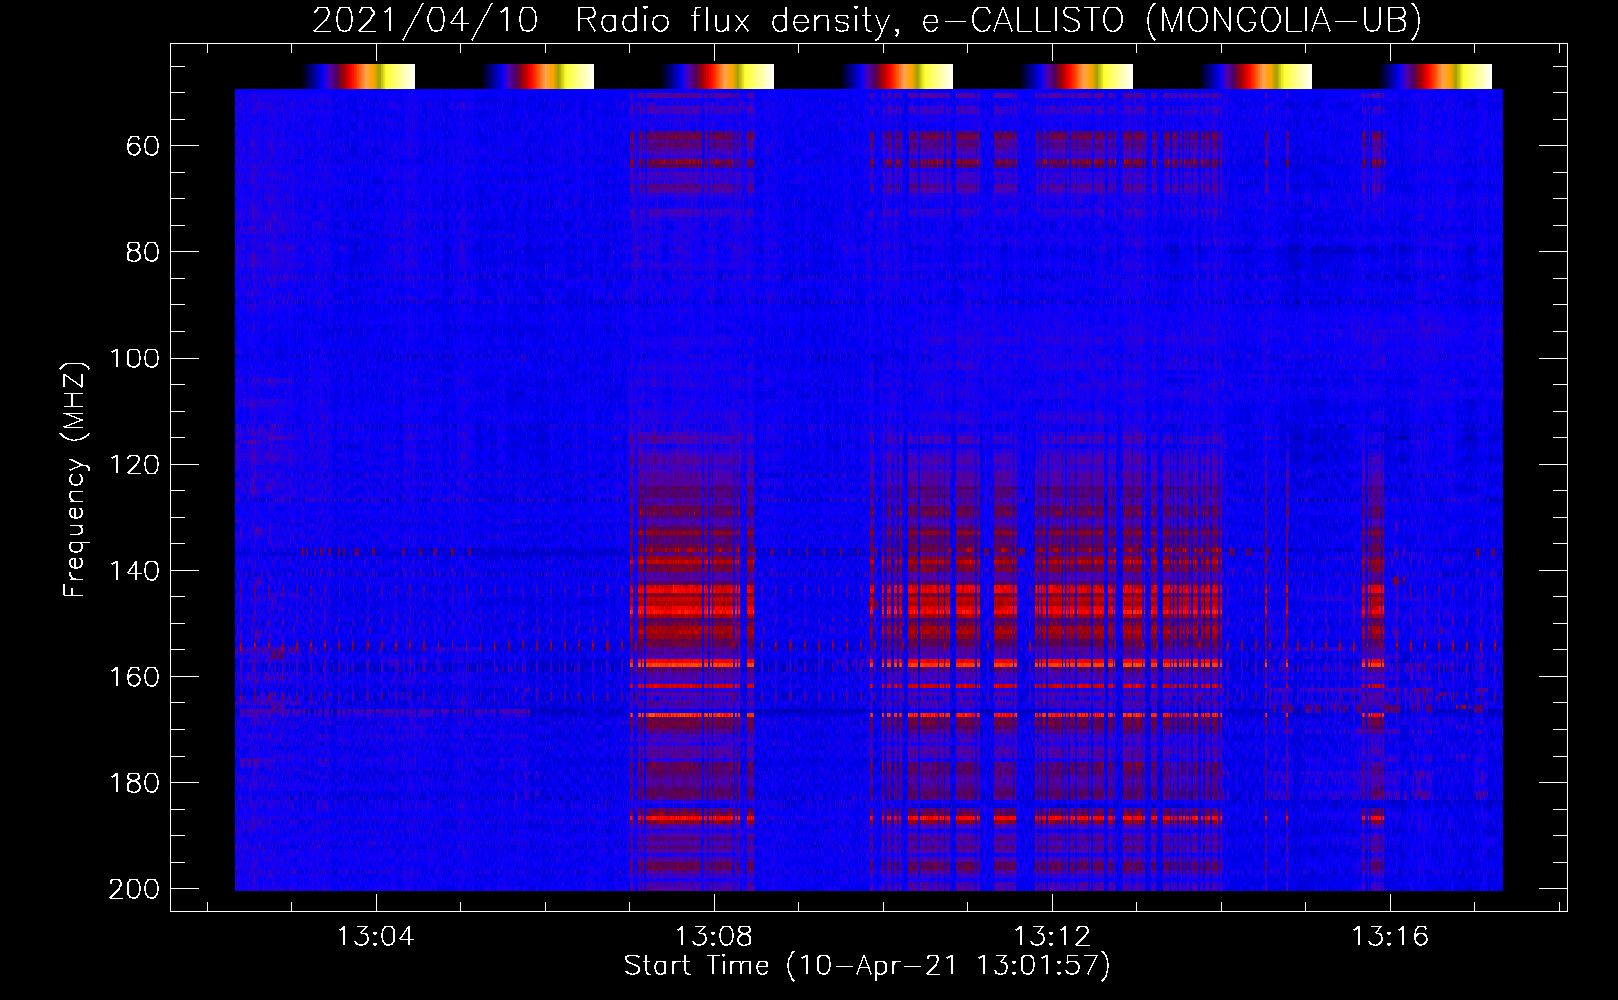Click the 200 MHz frequency label

tap(134, 889)
